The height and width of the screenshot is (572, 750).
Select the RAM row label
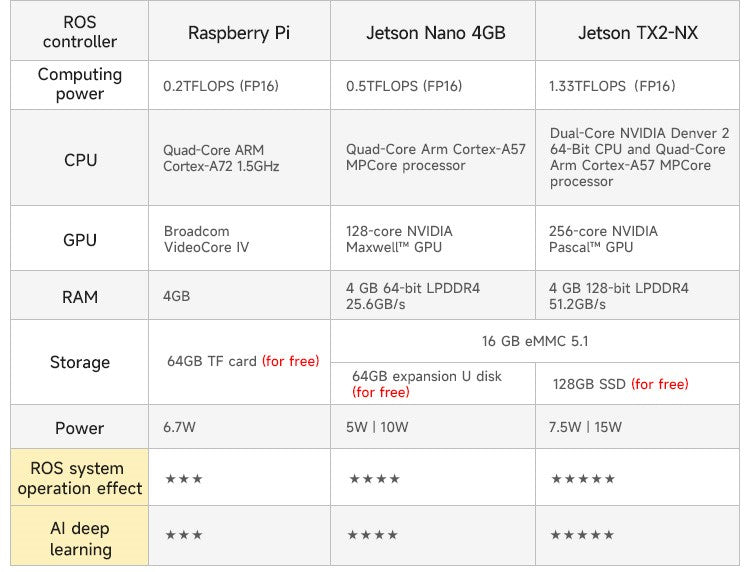coord(79,297)
